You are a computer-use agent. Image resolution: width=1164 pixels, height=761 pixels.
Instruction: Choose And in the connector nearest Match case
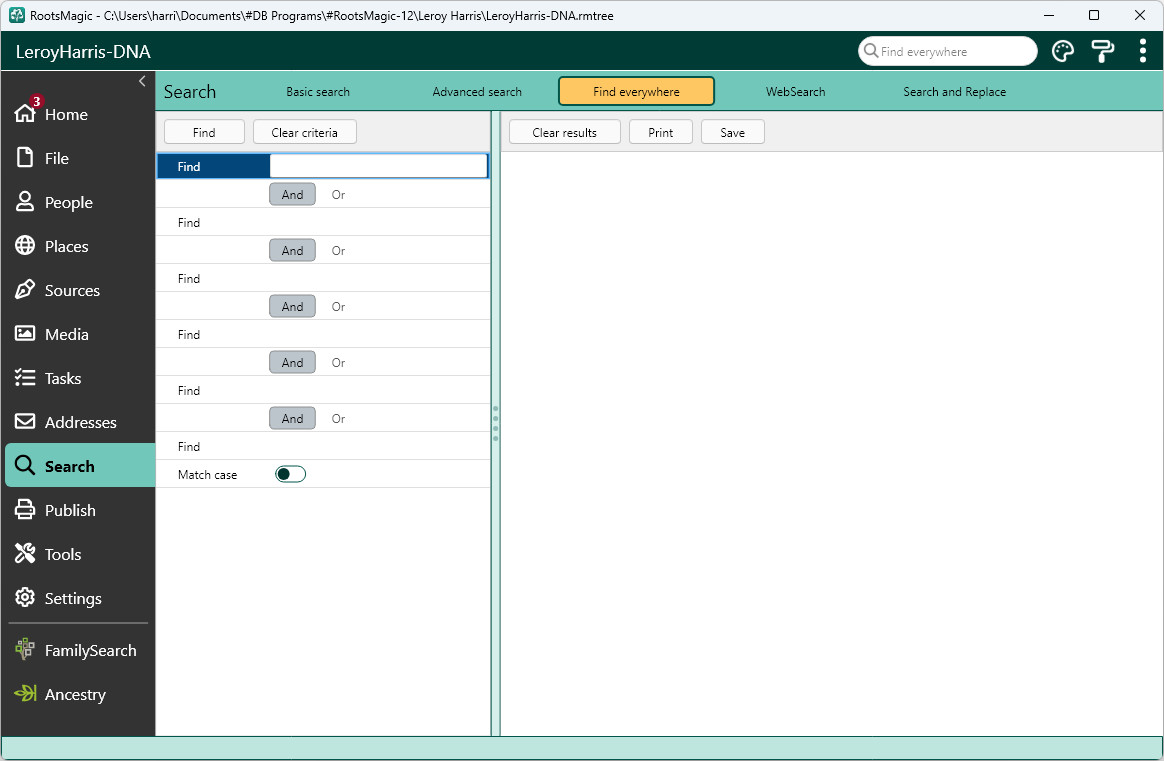[292, 419]
